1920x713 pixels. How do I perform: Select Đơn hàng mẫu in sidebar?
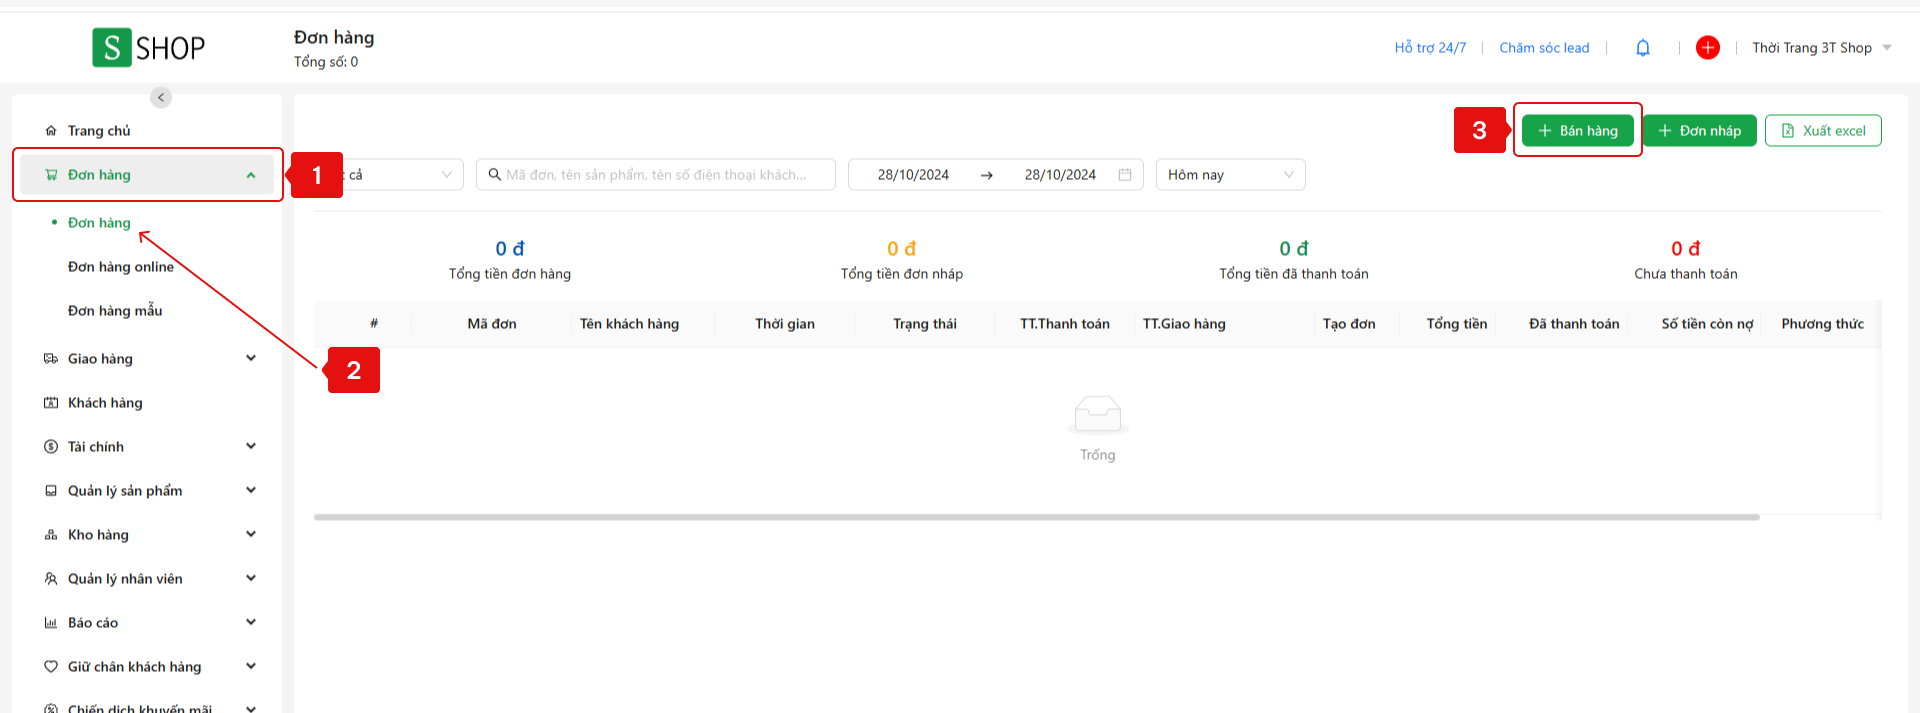(115, 311)
